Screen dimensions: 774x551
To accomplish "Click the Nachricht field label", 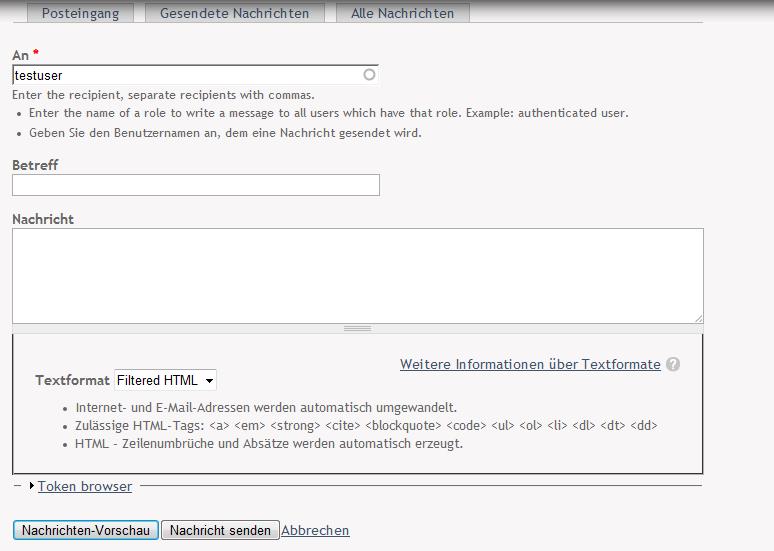I will pyautogui.click(x=43, y=219).
